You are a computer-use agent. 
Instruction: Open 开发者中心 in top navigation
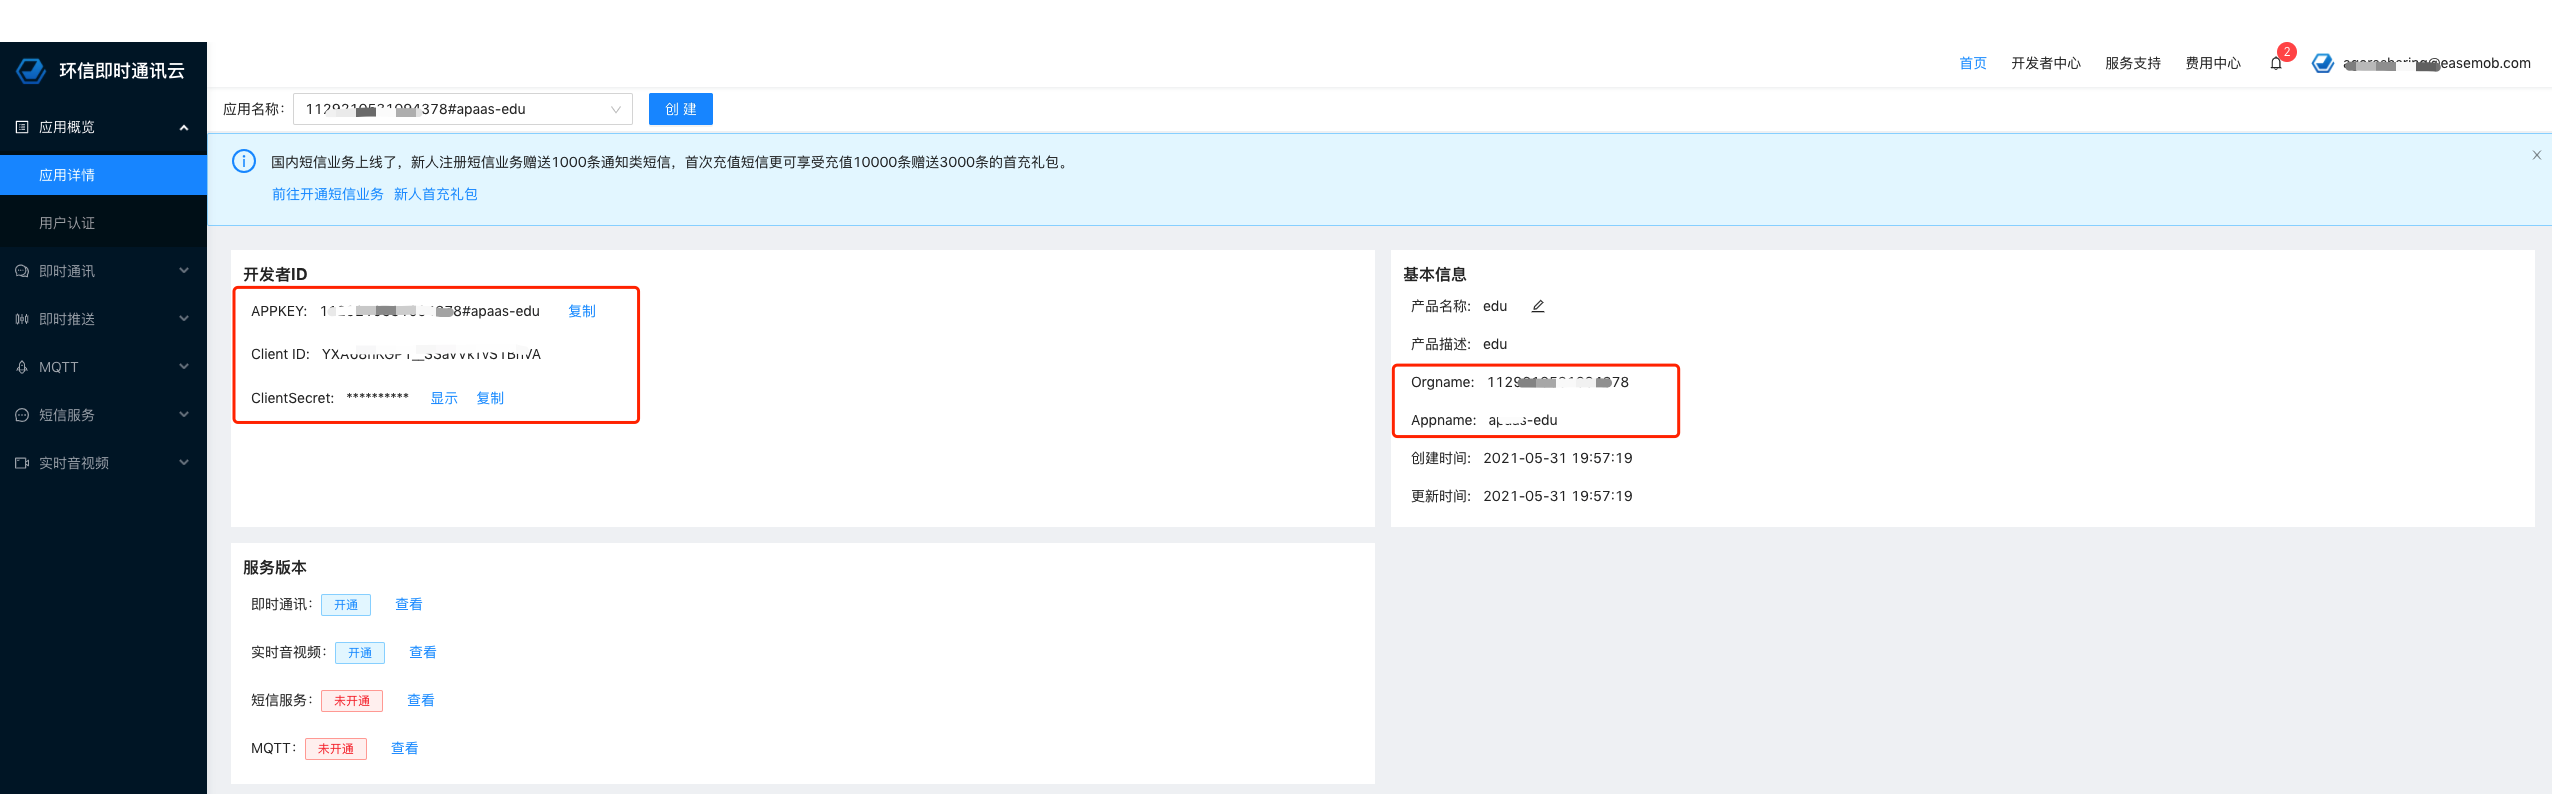click(2046, 63)
